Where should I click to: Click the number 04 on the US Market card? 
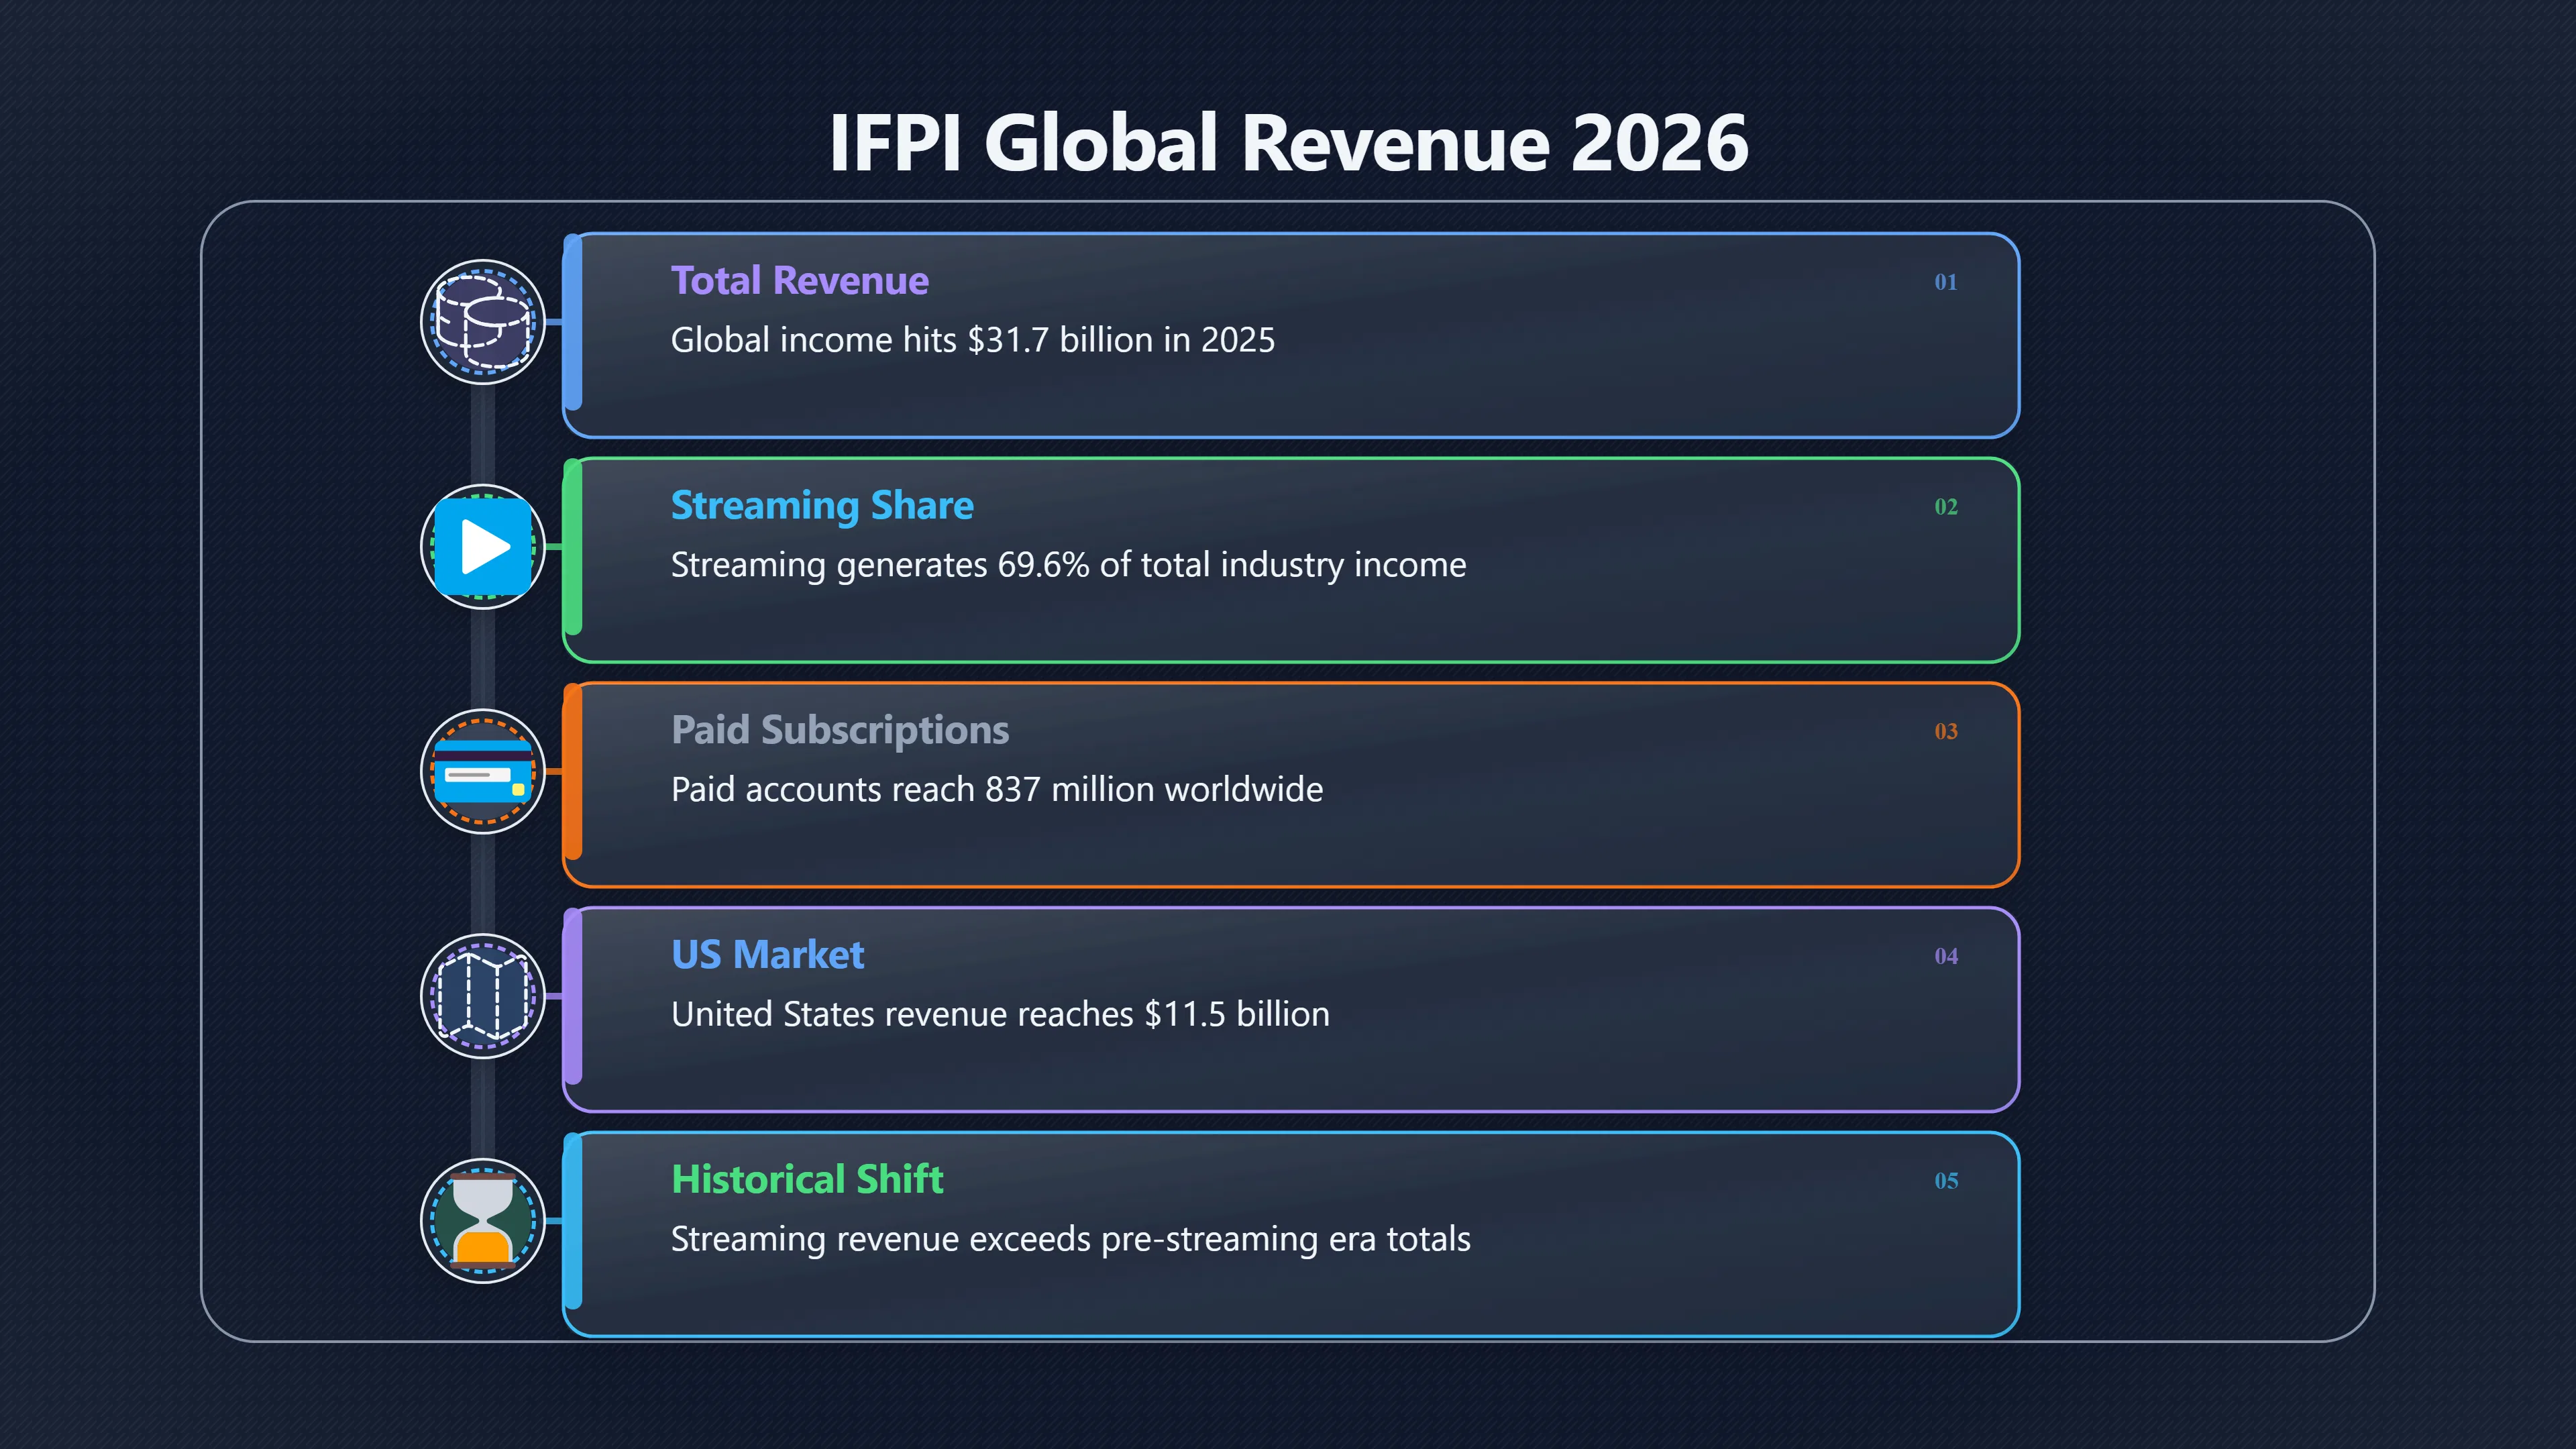pos(1946,956)
